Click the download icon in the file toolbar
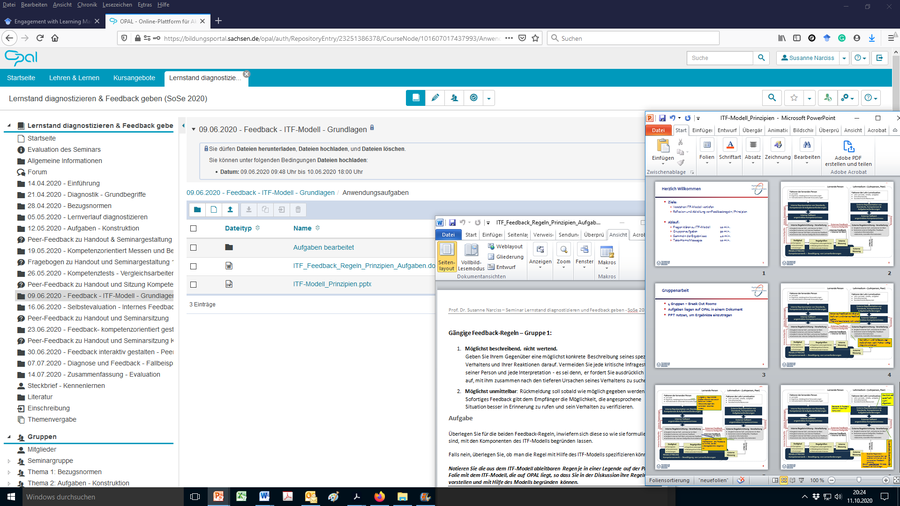 (249, 210)
